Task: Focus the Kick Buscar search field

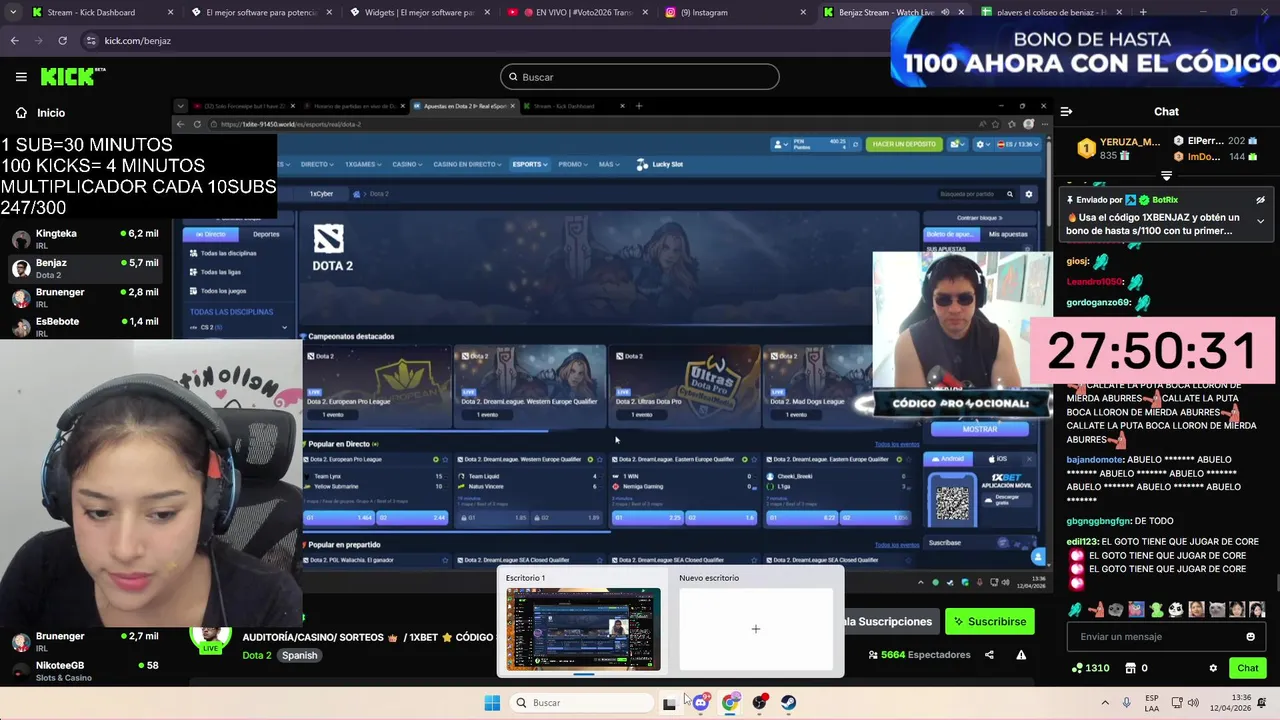Action: click(x=640, y=77)
